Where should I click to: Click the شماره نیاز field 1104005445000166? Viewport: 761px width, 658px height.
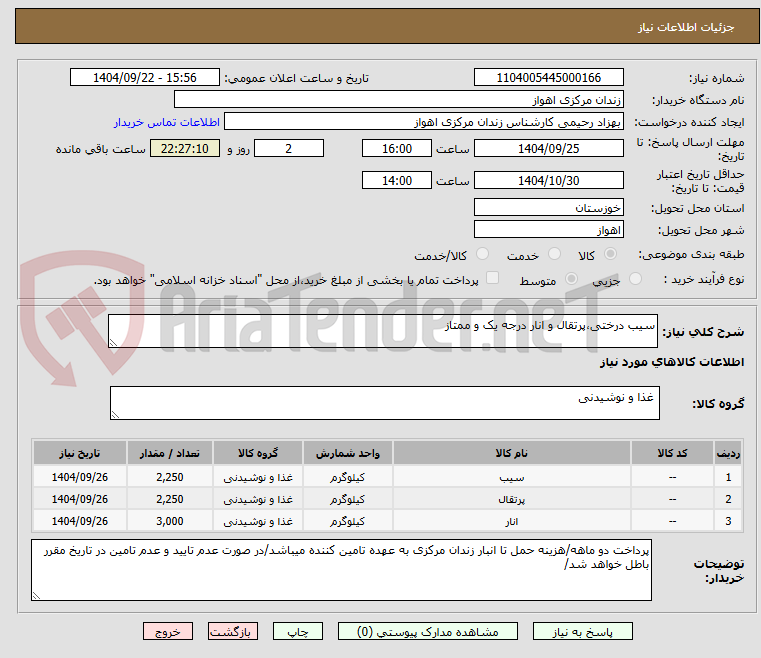[x=548, y=78]
